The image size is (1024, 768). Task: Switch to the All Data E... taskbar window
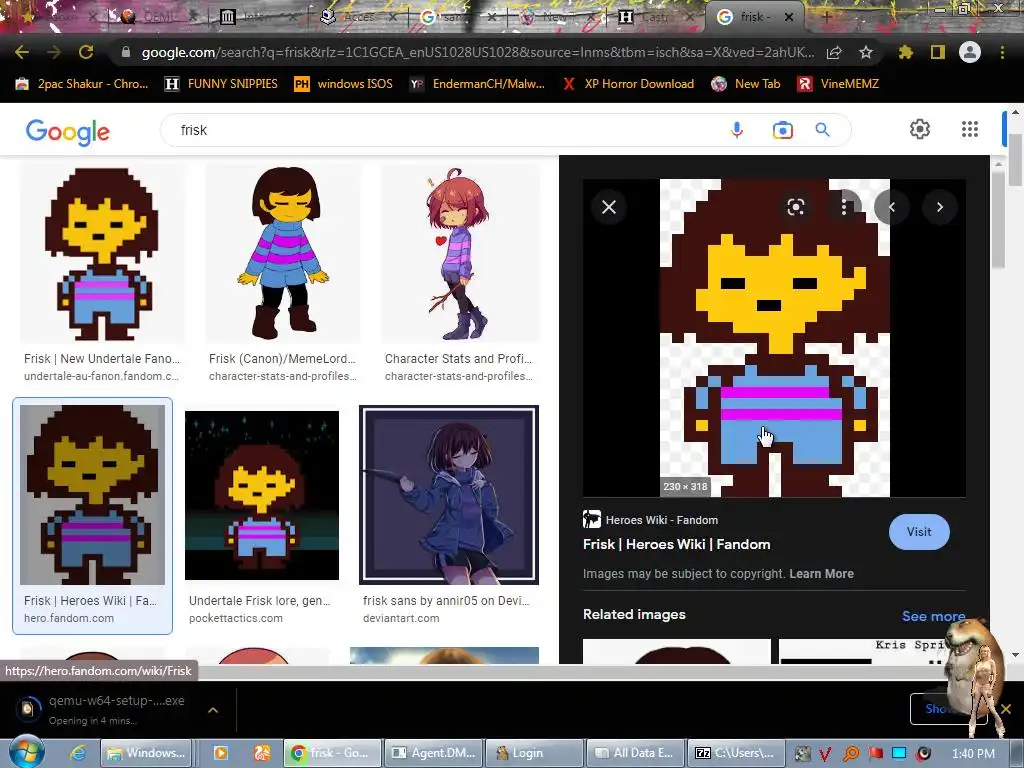pos(635,753)
